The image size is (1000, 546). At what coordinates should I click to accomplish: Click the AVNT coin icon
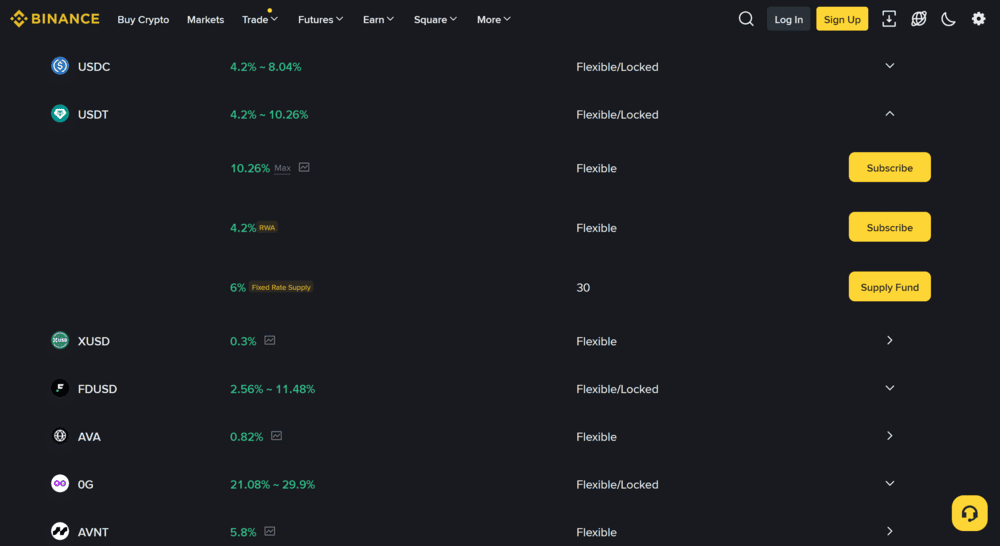(60, 531)
